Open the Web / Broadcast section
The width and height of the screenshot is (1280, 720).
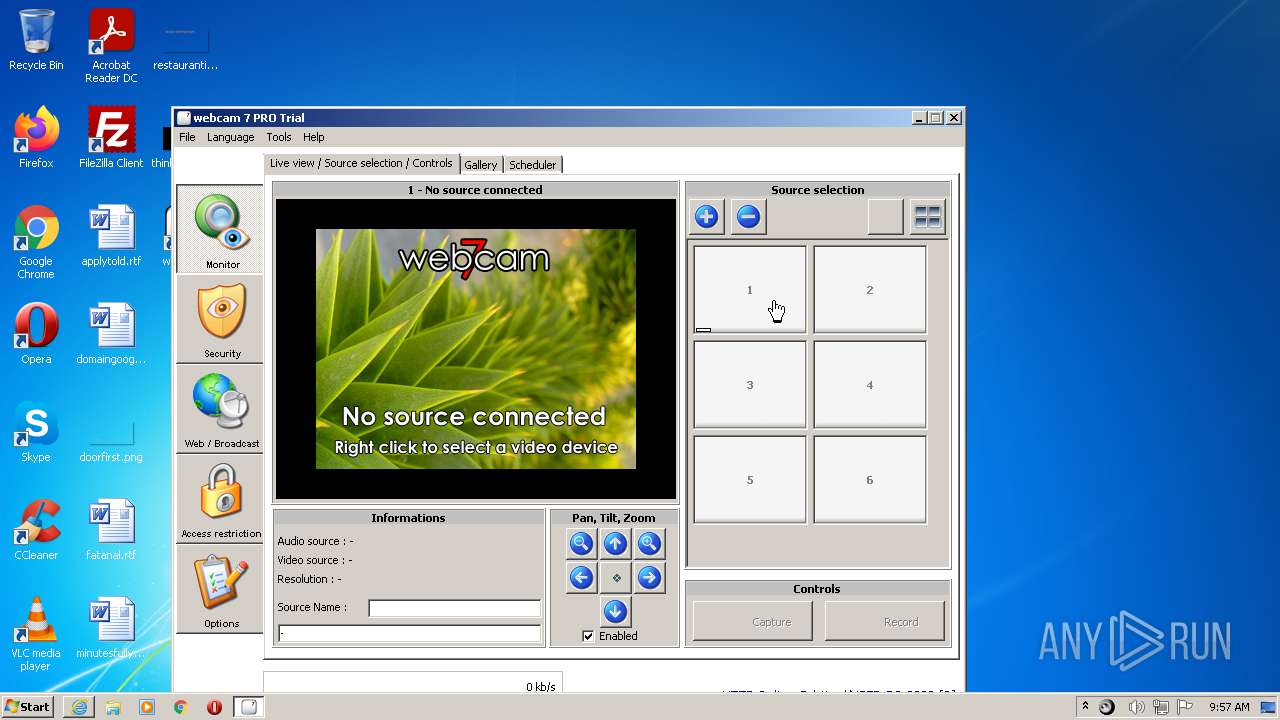(220, 409)
